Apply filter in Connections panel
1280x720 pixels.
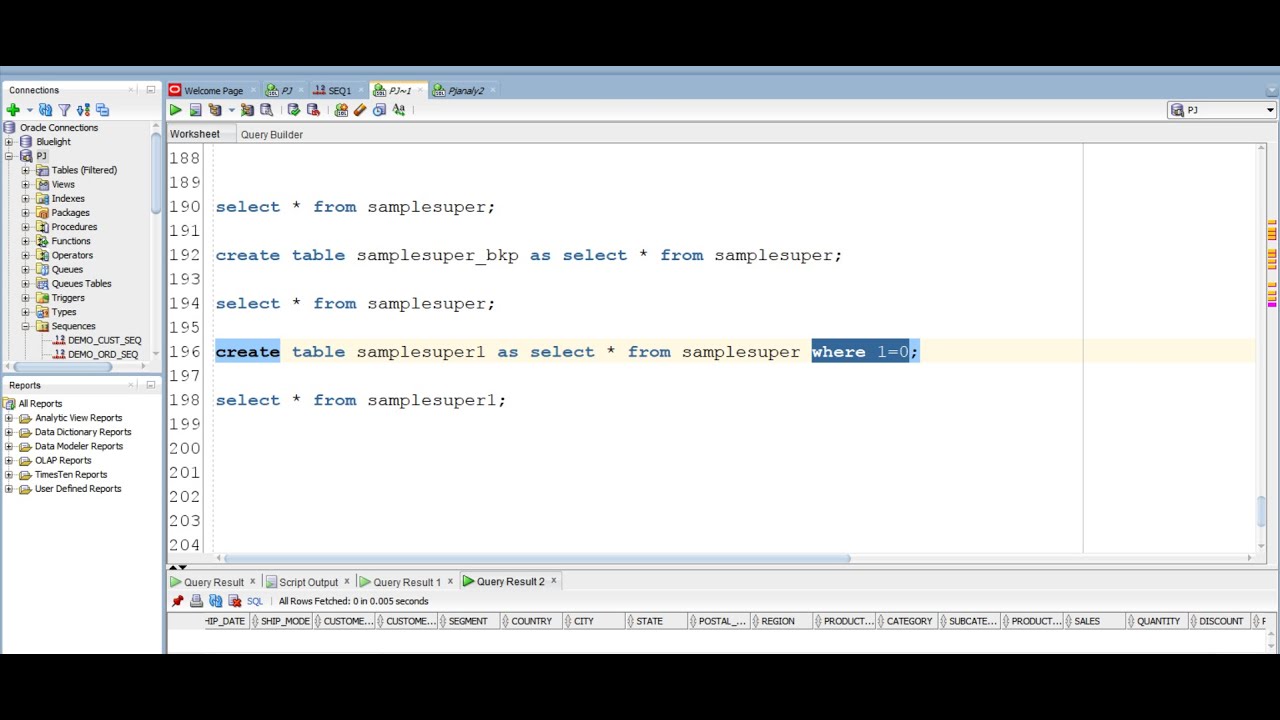pyautogui.click(x=64, y=110)
